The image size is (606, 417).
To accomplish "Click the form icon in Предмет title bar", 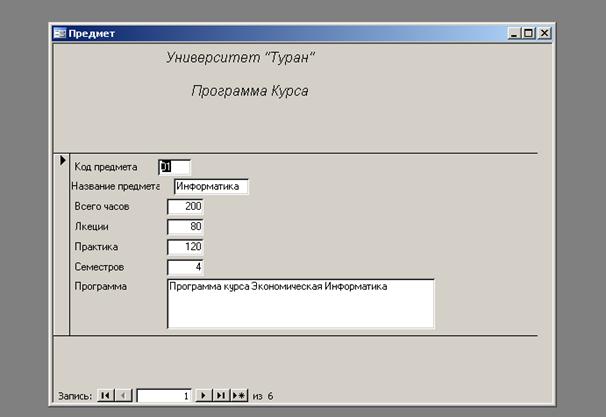I will point(60,34).
